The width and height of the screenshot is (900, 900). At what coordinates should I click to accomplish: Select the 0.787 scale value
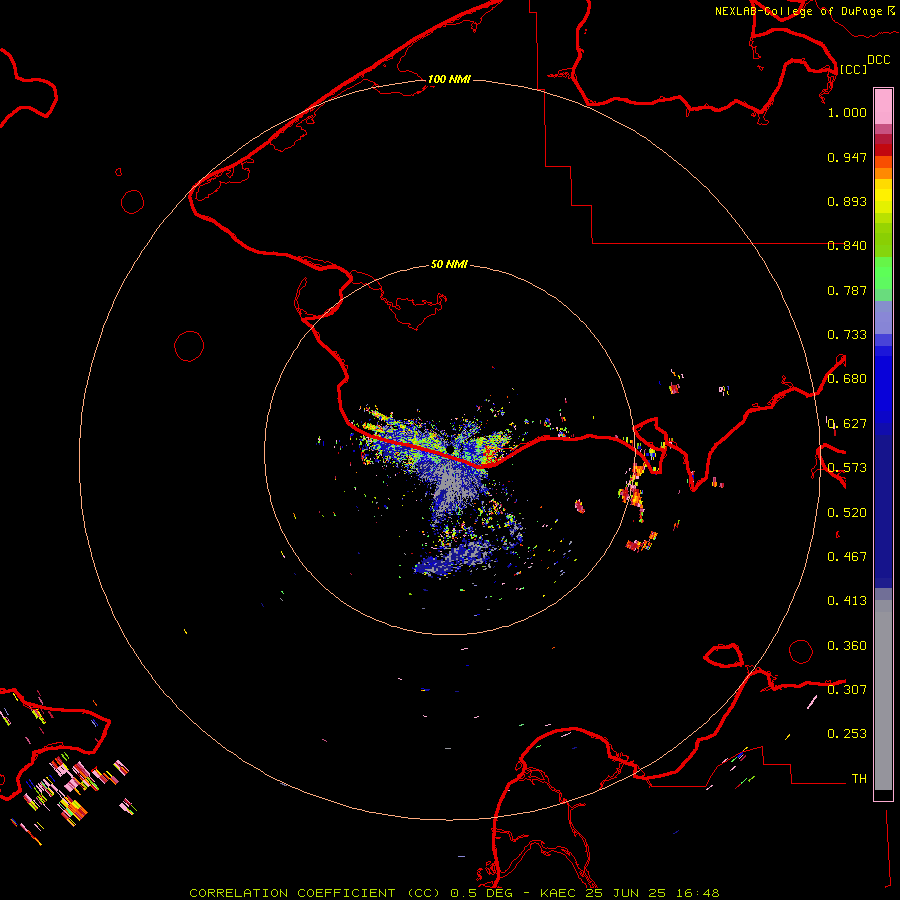pos(847,290)
